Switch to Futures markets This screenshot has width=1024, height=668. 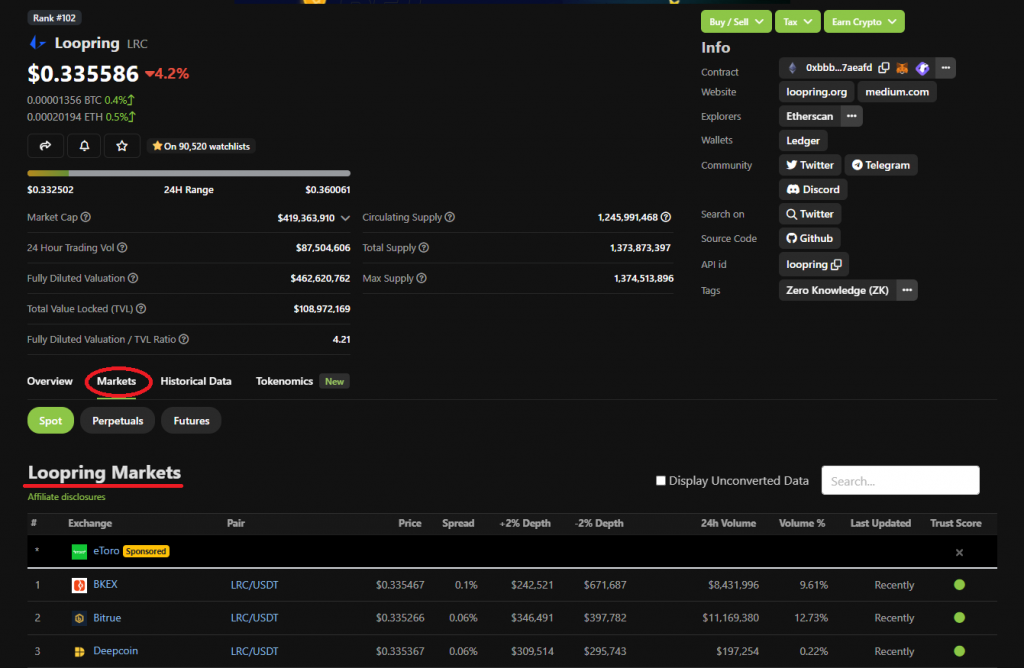click(x=191, y=421)
